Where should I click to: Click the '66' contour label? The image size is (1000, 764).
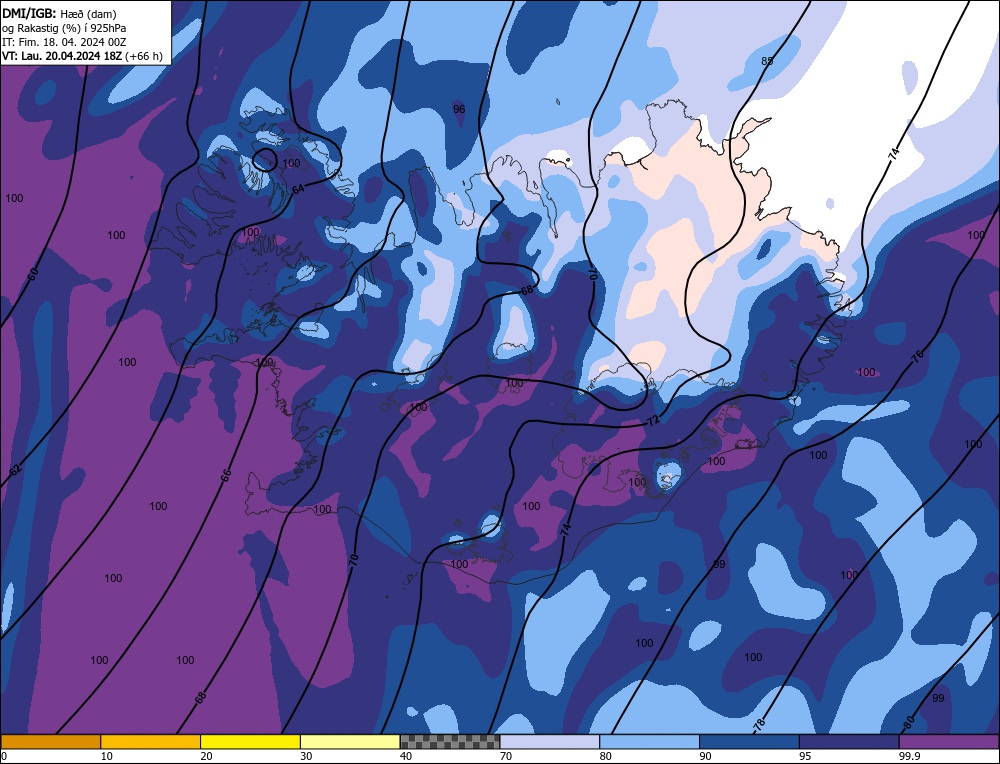[225, 475]
